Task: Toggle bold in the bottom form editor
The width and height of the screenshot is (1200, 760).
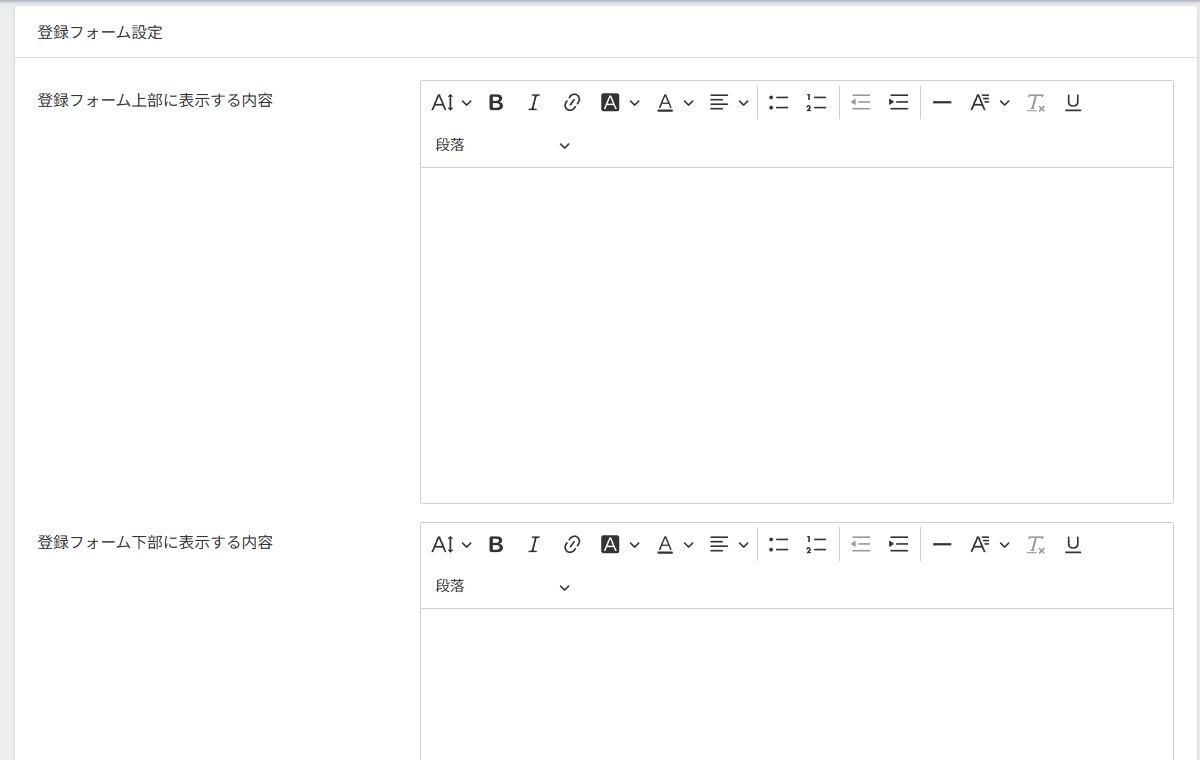Action: pos(496,544)
